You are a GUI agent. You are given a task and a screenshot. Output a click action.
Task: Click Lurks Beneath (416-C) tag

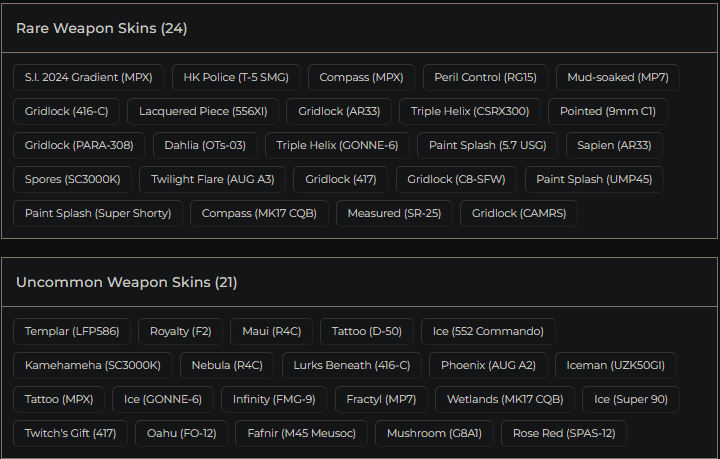[351, 365]
